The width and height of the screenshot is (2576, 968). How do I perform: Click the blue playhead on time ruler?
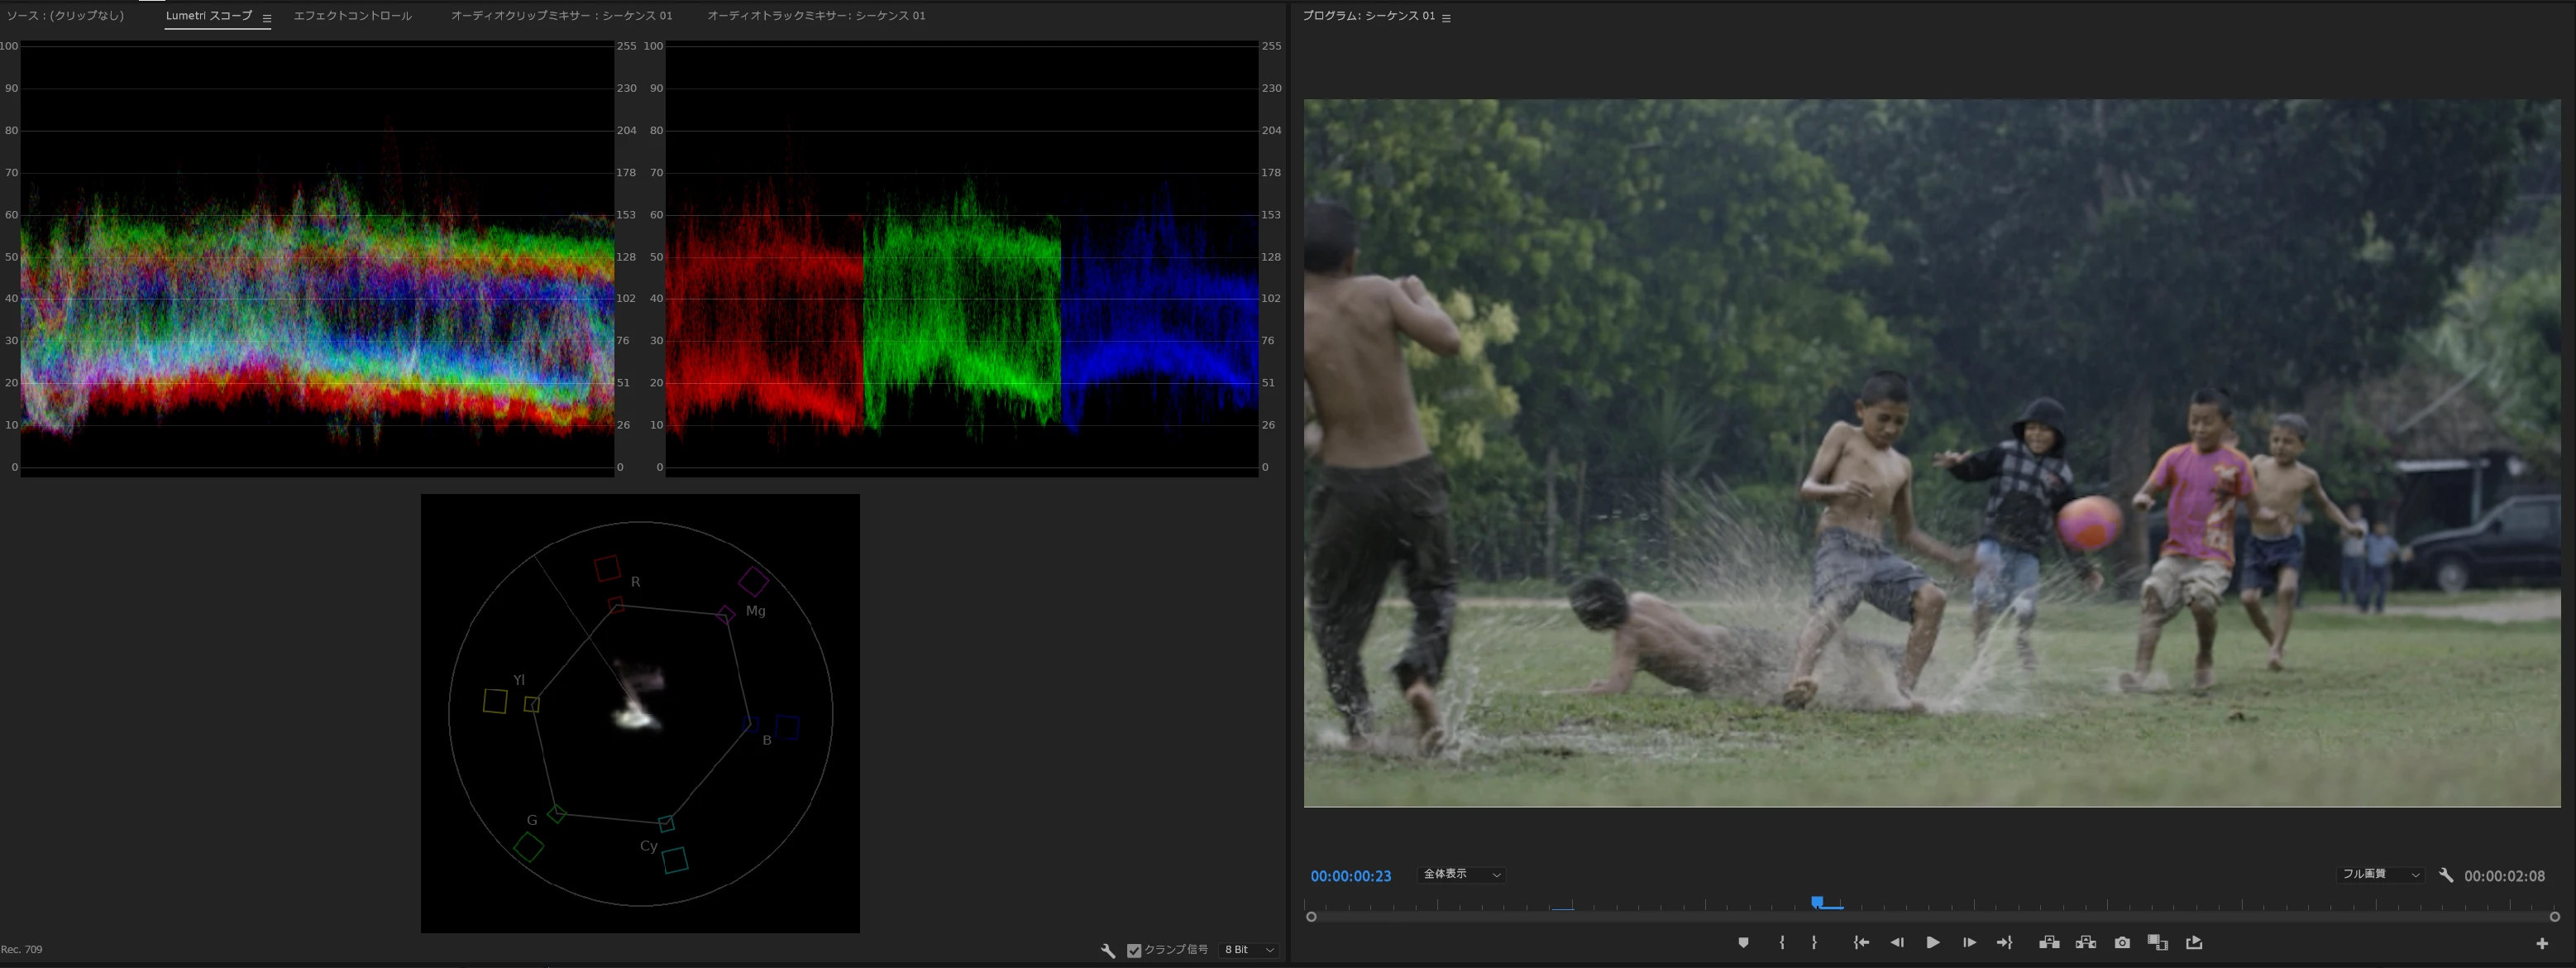point(1817,902)
